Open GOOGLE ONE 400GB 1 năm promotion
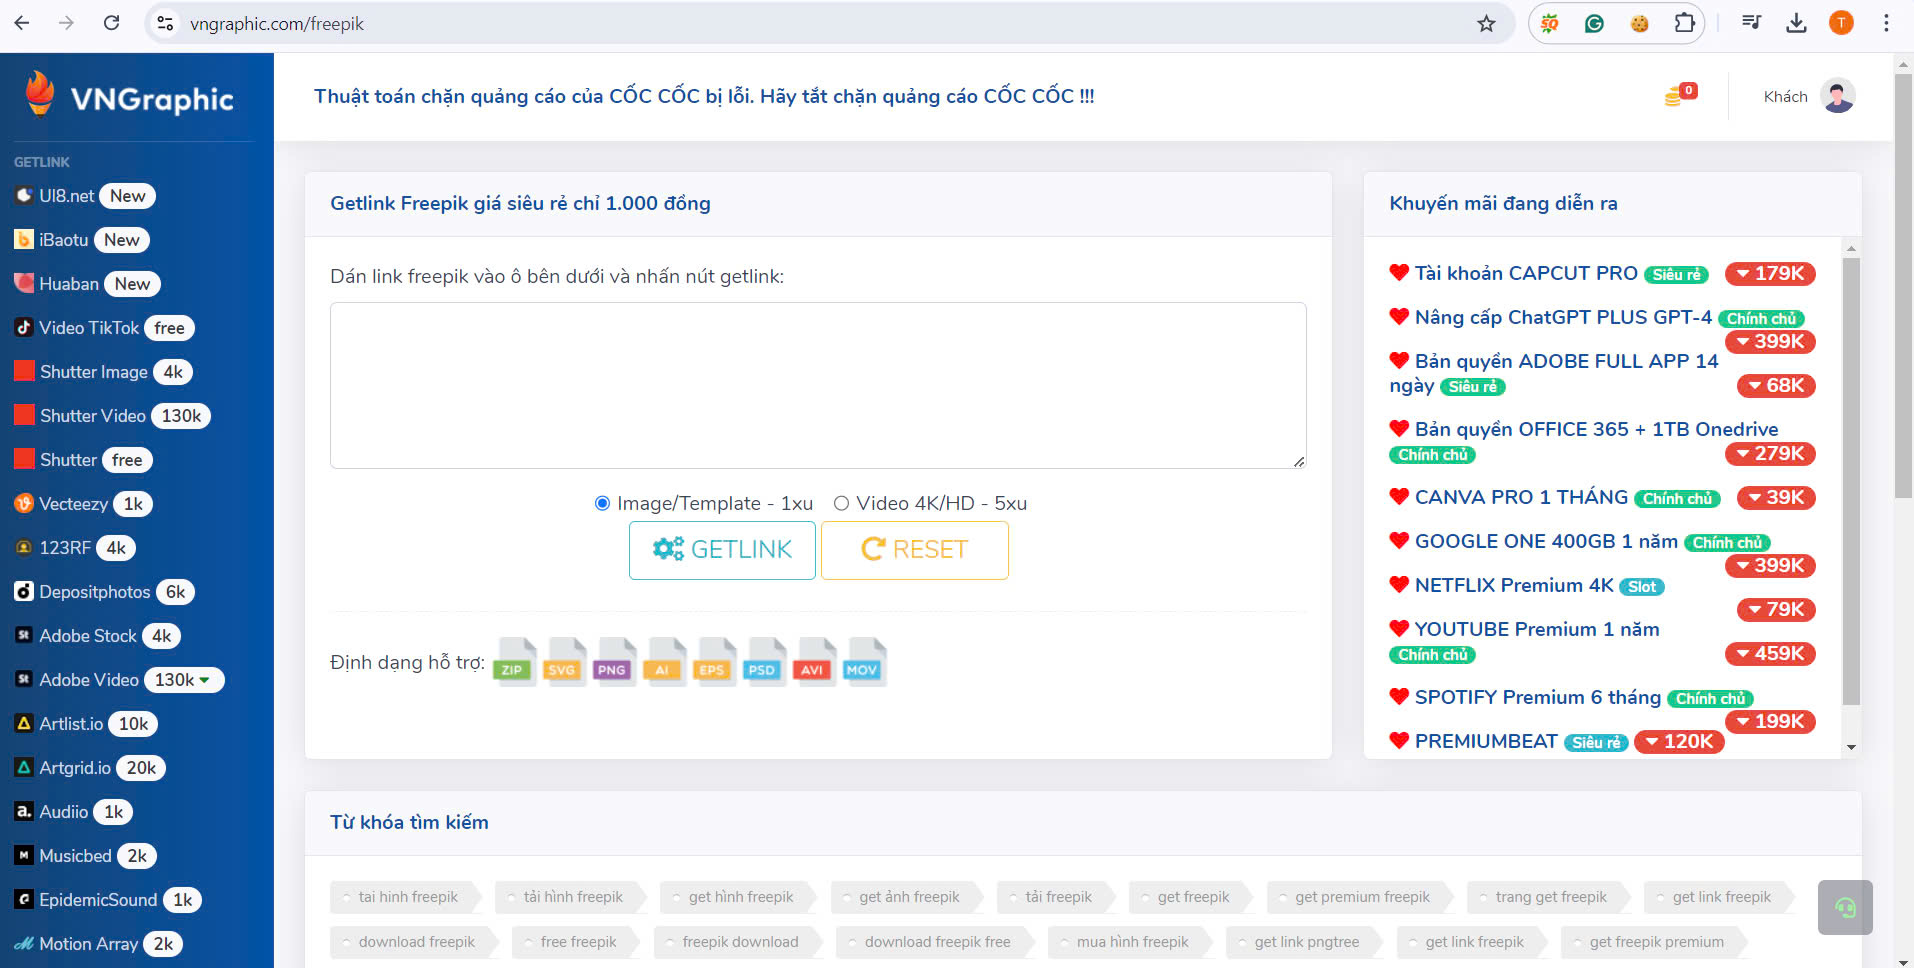The image size is (1914, 968). click(x=1546, y=542)
